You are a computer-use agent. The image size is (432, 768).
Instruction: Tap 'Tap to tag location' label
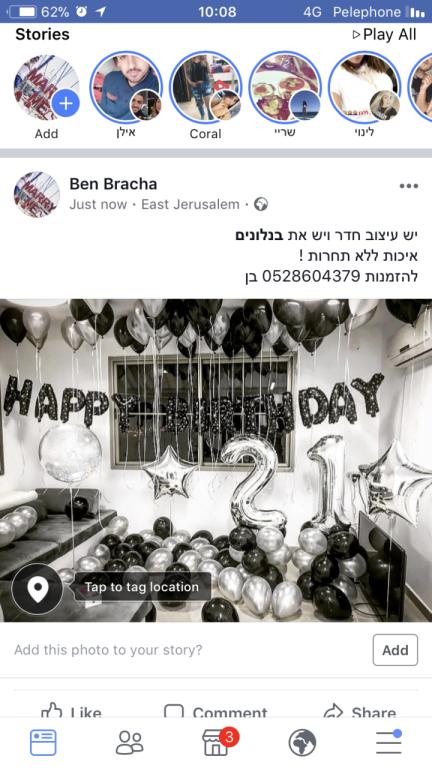(142, 587)
